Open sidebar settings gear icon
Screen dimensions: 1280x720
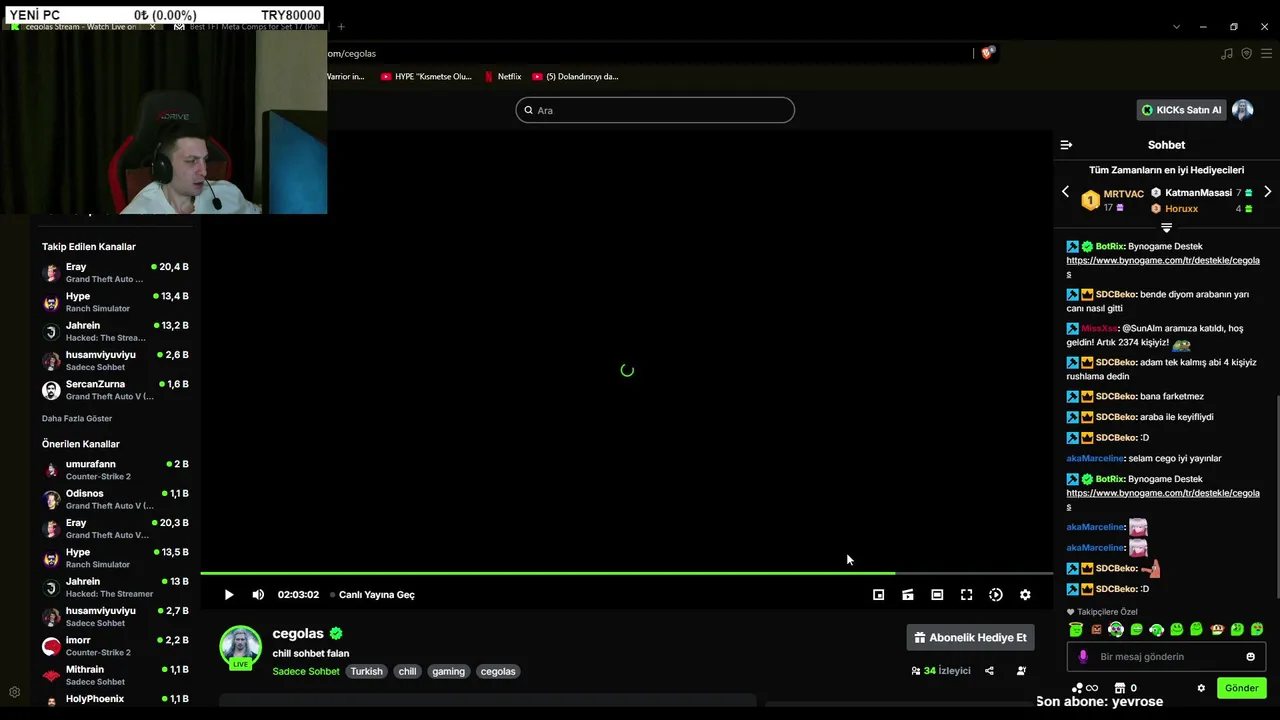(14, 692)
